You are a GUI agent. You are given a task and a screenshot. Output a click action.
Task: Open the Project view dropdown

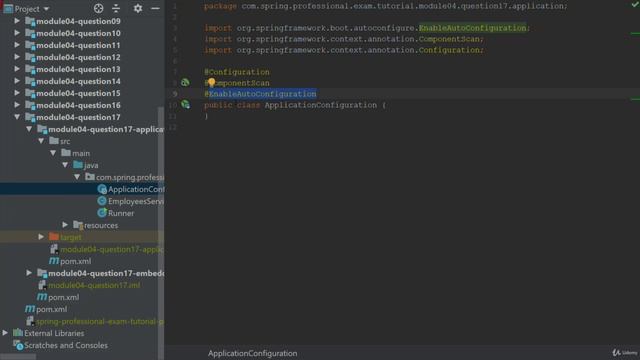click(46, 9)
